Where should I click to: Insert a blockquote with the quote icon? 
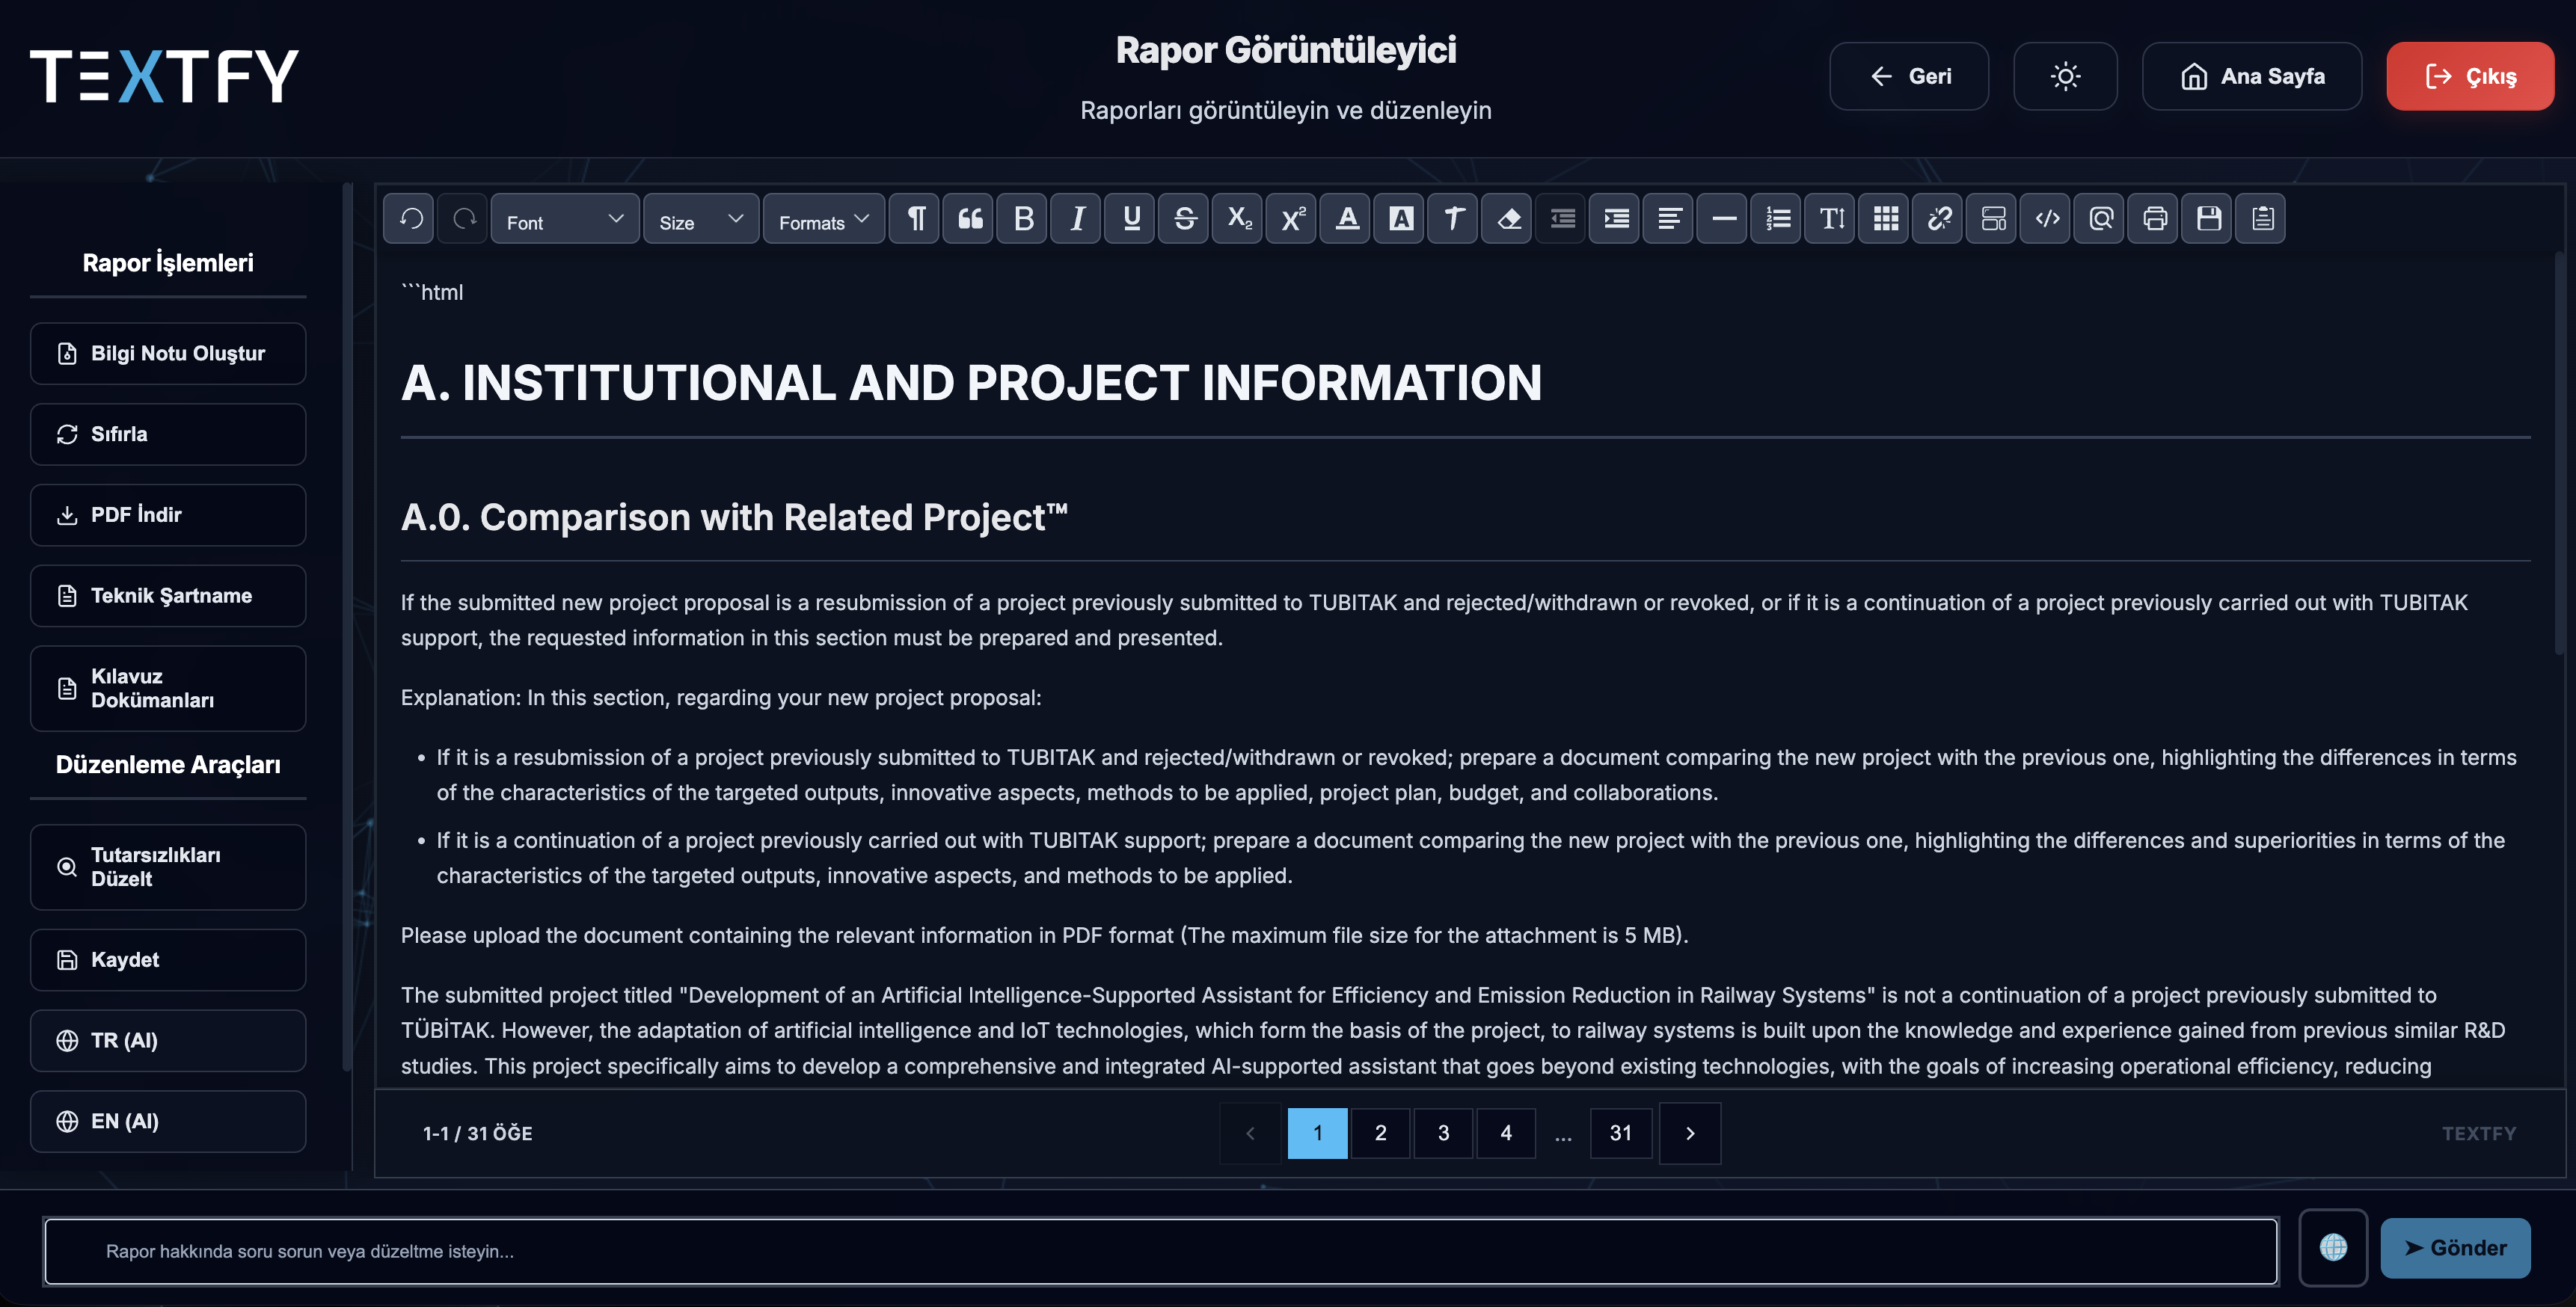coord(969,218)
